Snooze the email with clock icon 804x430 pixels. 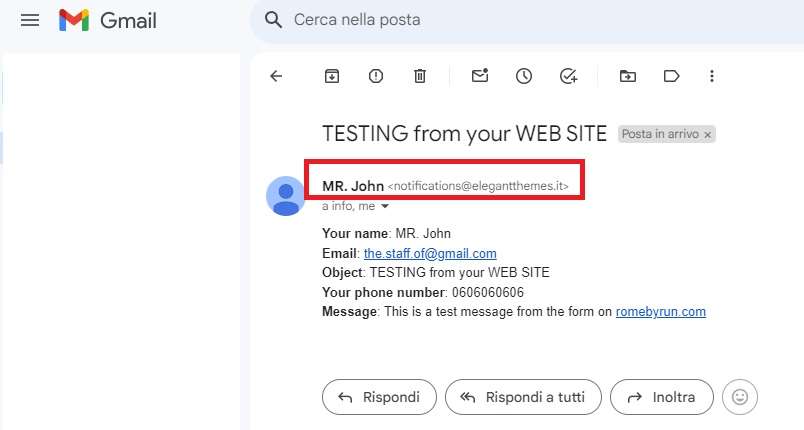pos(524,76)
